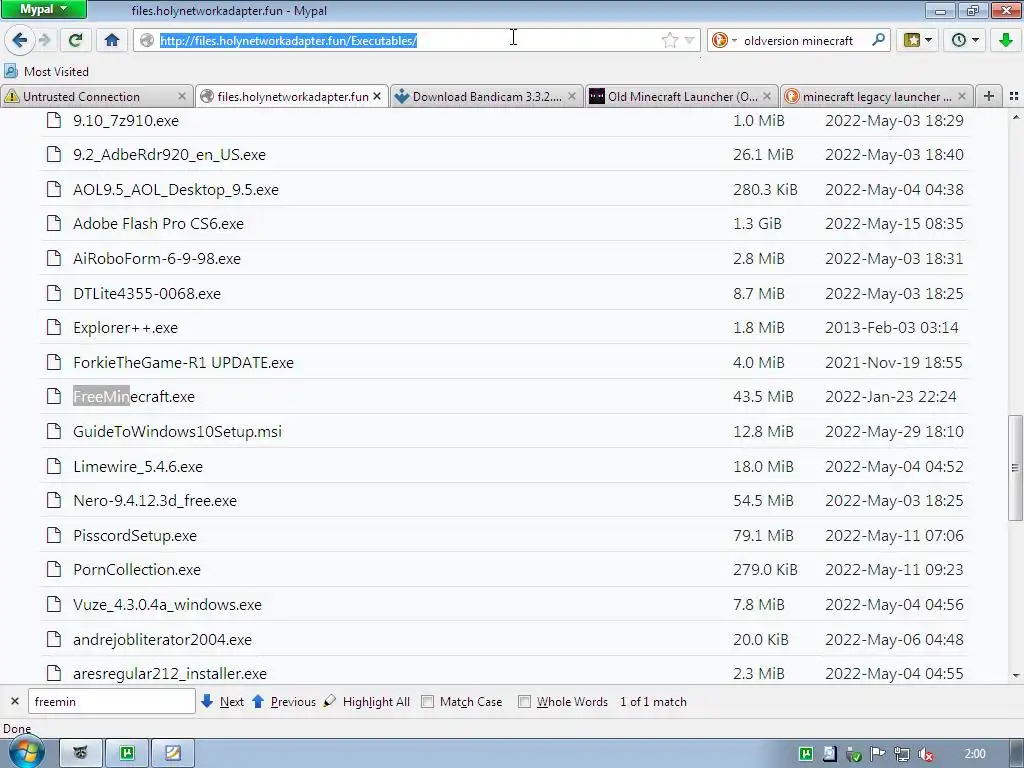Screen dimensions: 1024x768
Task: Open the address bar history dropdown
Action: point(689,40)
